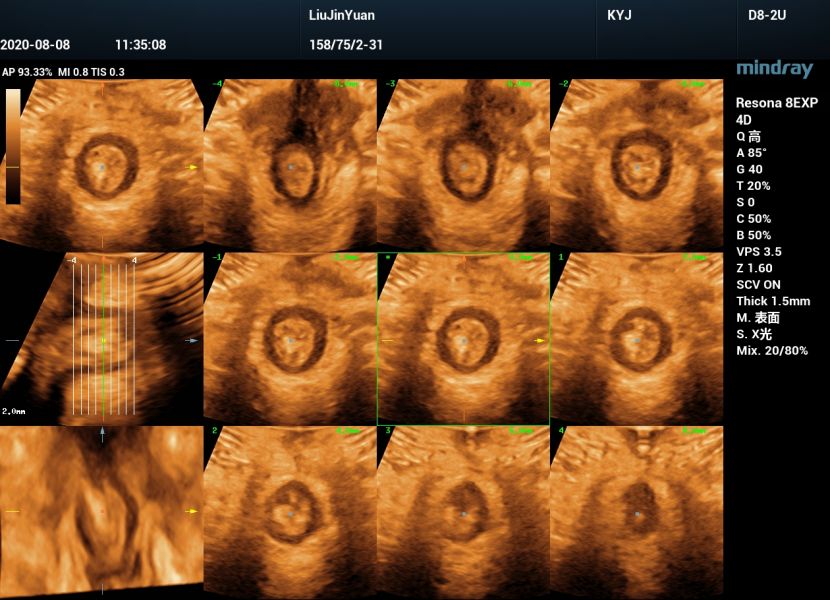The image size is (830, 600).
Task: Click the blue center marker in slice -4
Action: point(291,167)
